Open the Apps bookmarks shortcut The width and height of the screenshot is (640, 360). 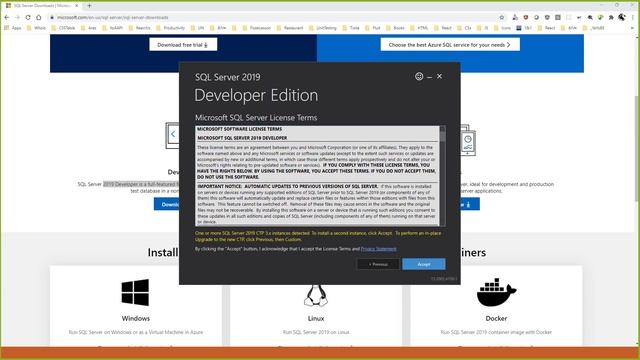click(12, 28)
